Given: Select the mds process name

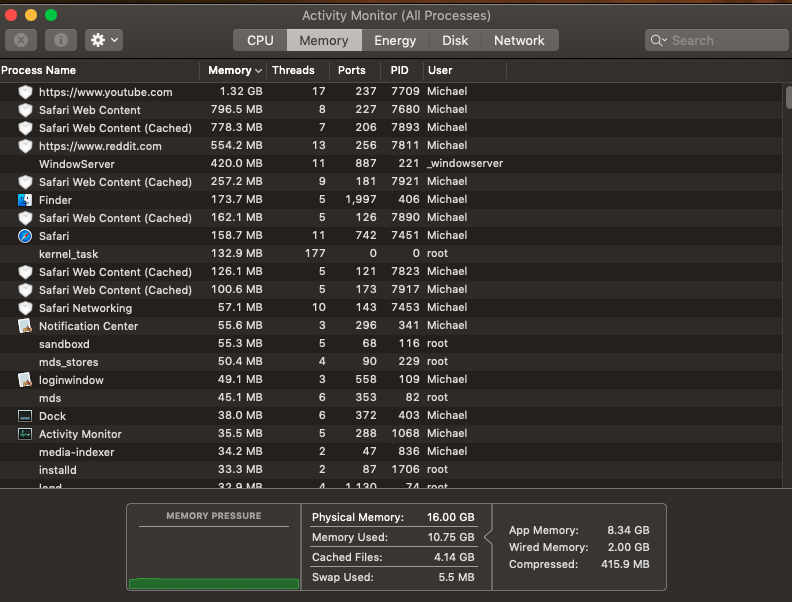Looking at the screenshot, I should coord(50,398).
